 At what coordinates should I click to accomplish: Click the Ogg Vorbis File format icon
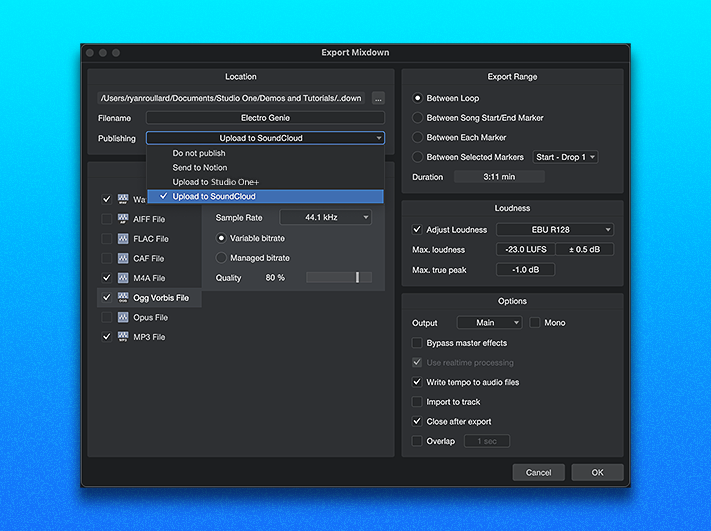[x=123, y=297]
